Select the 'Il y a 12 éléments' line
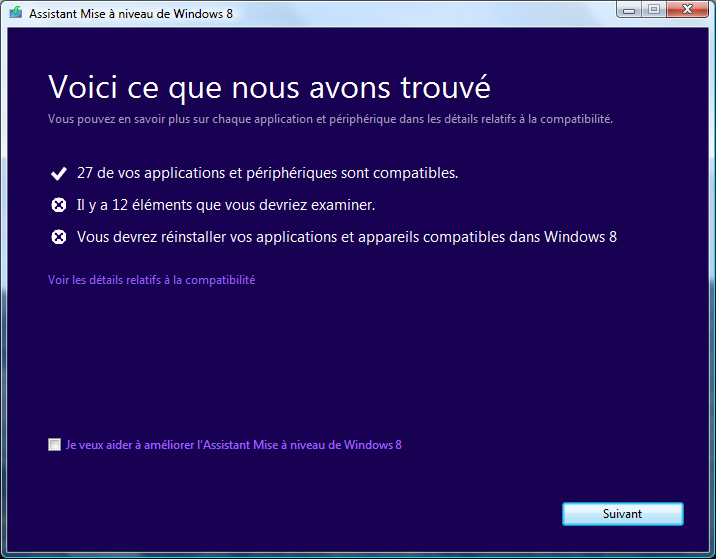This screenshot has height=560, width=717. (x=226, y=205)
